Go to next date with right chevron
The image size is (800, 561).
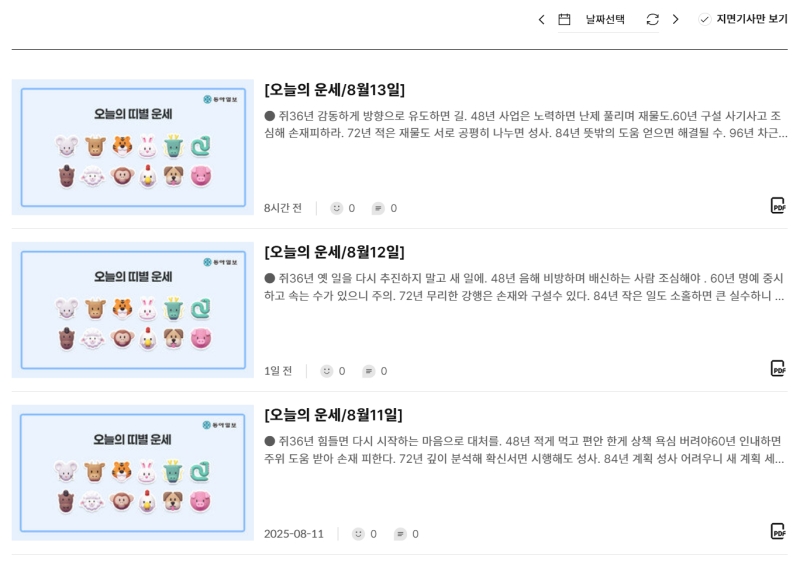tap(676, 19)
